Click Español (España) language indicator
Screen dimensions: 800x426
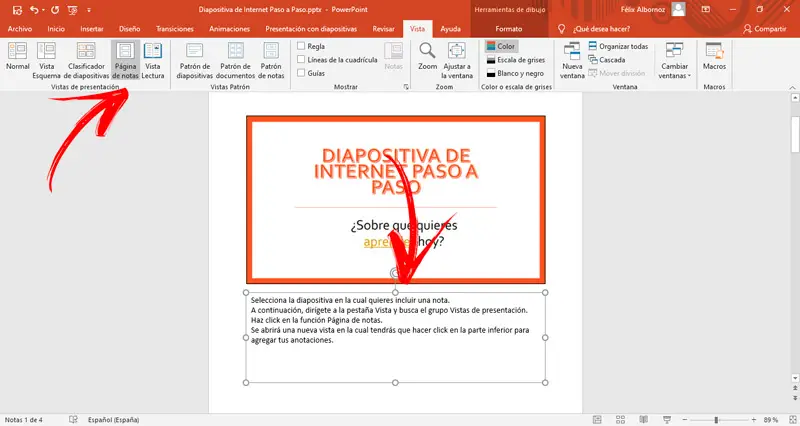tap(113, 420)
